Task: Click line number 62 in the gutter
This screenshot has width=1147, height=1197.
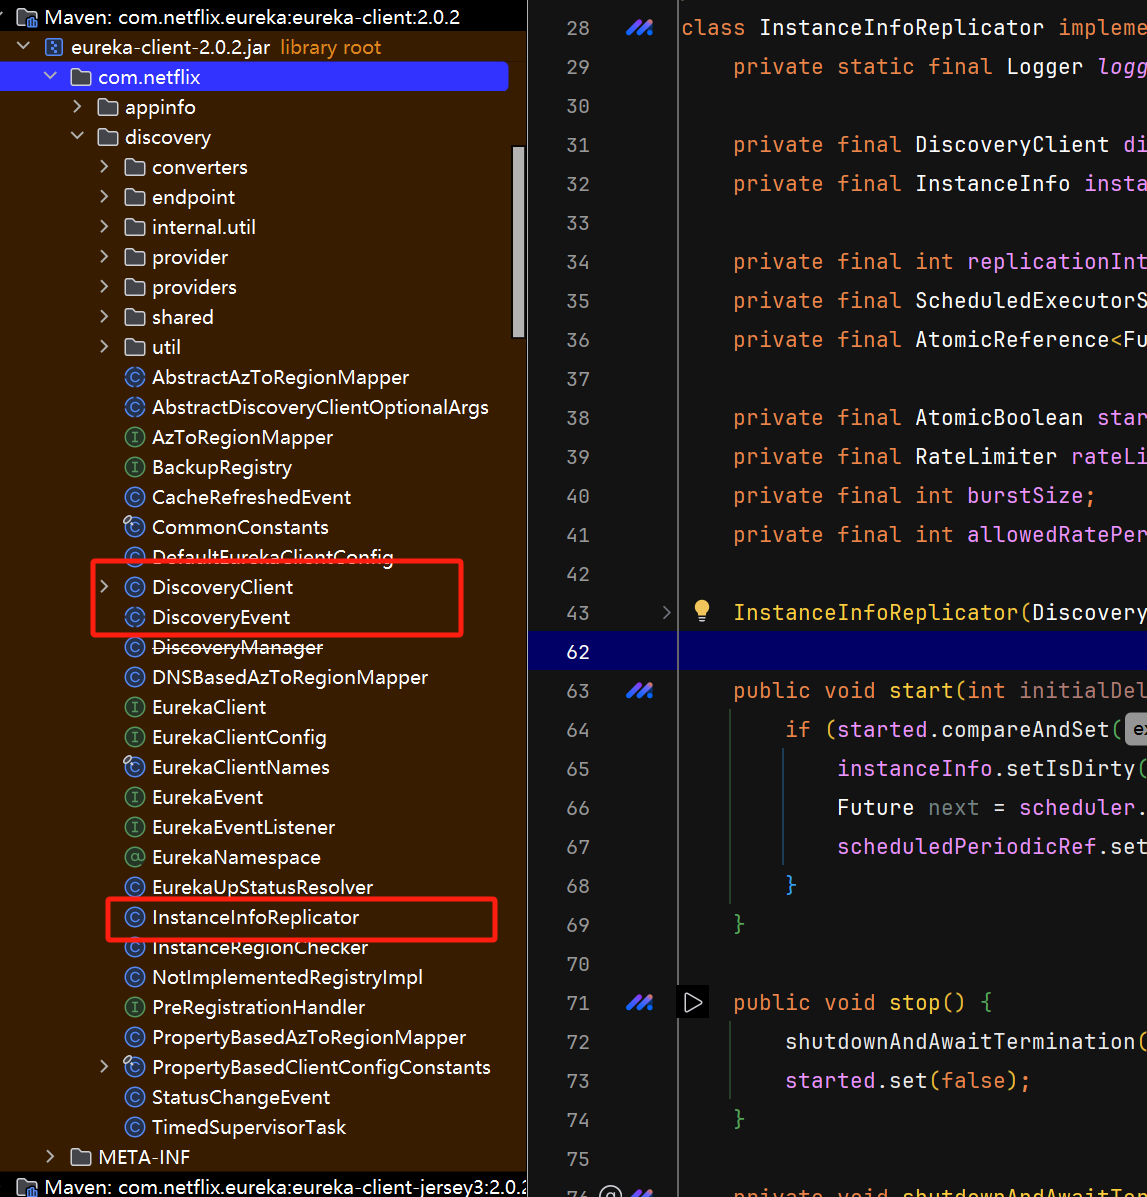Action: [x=578, y=652]
